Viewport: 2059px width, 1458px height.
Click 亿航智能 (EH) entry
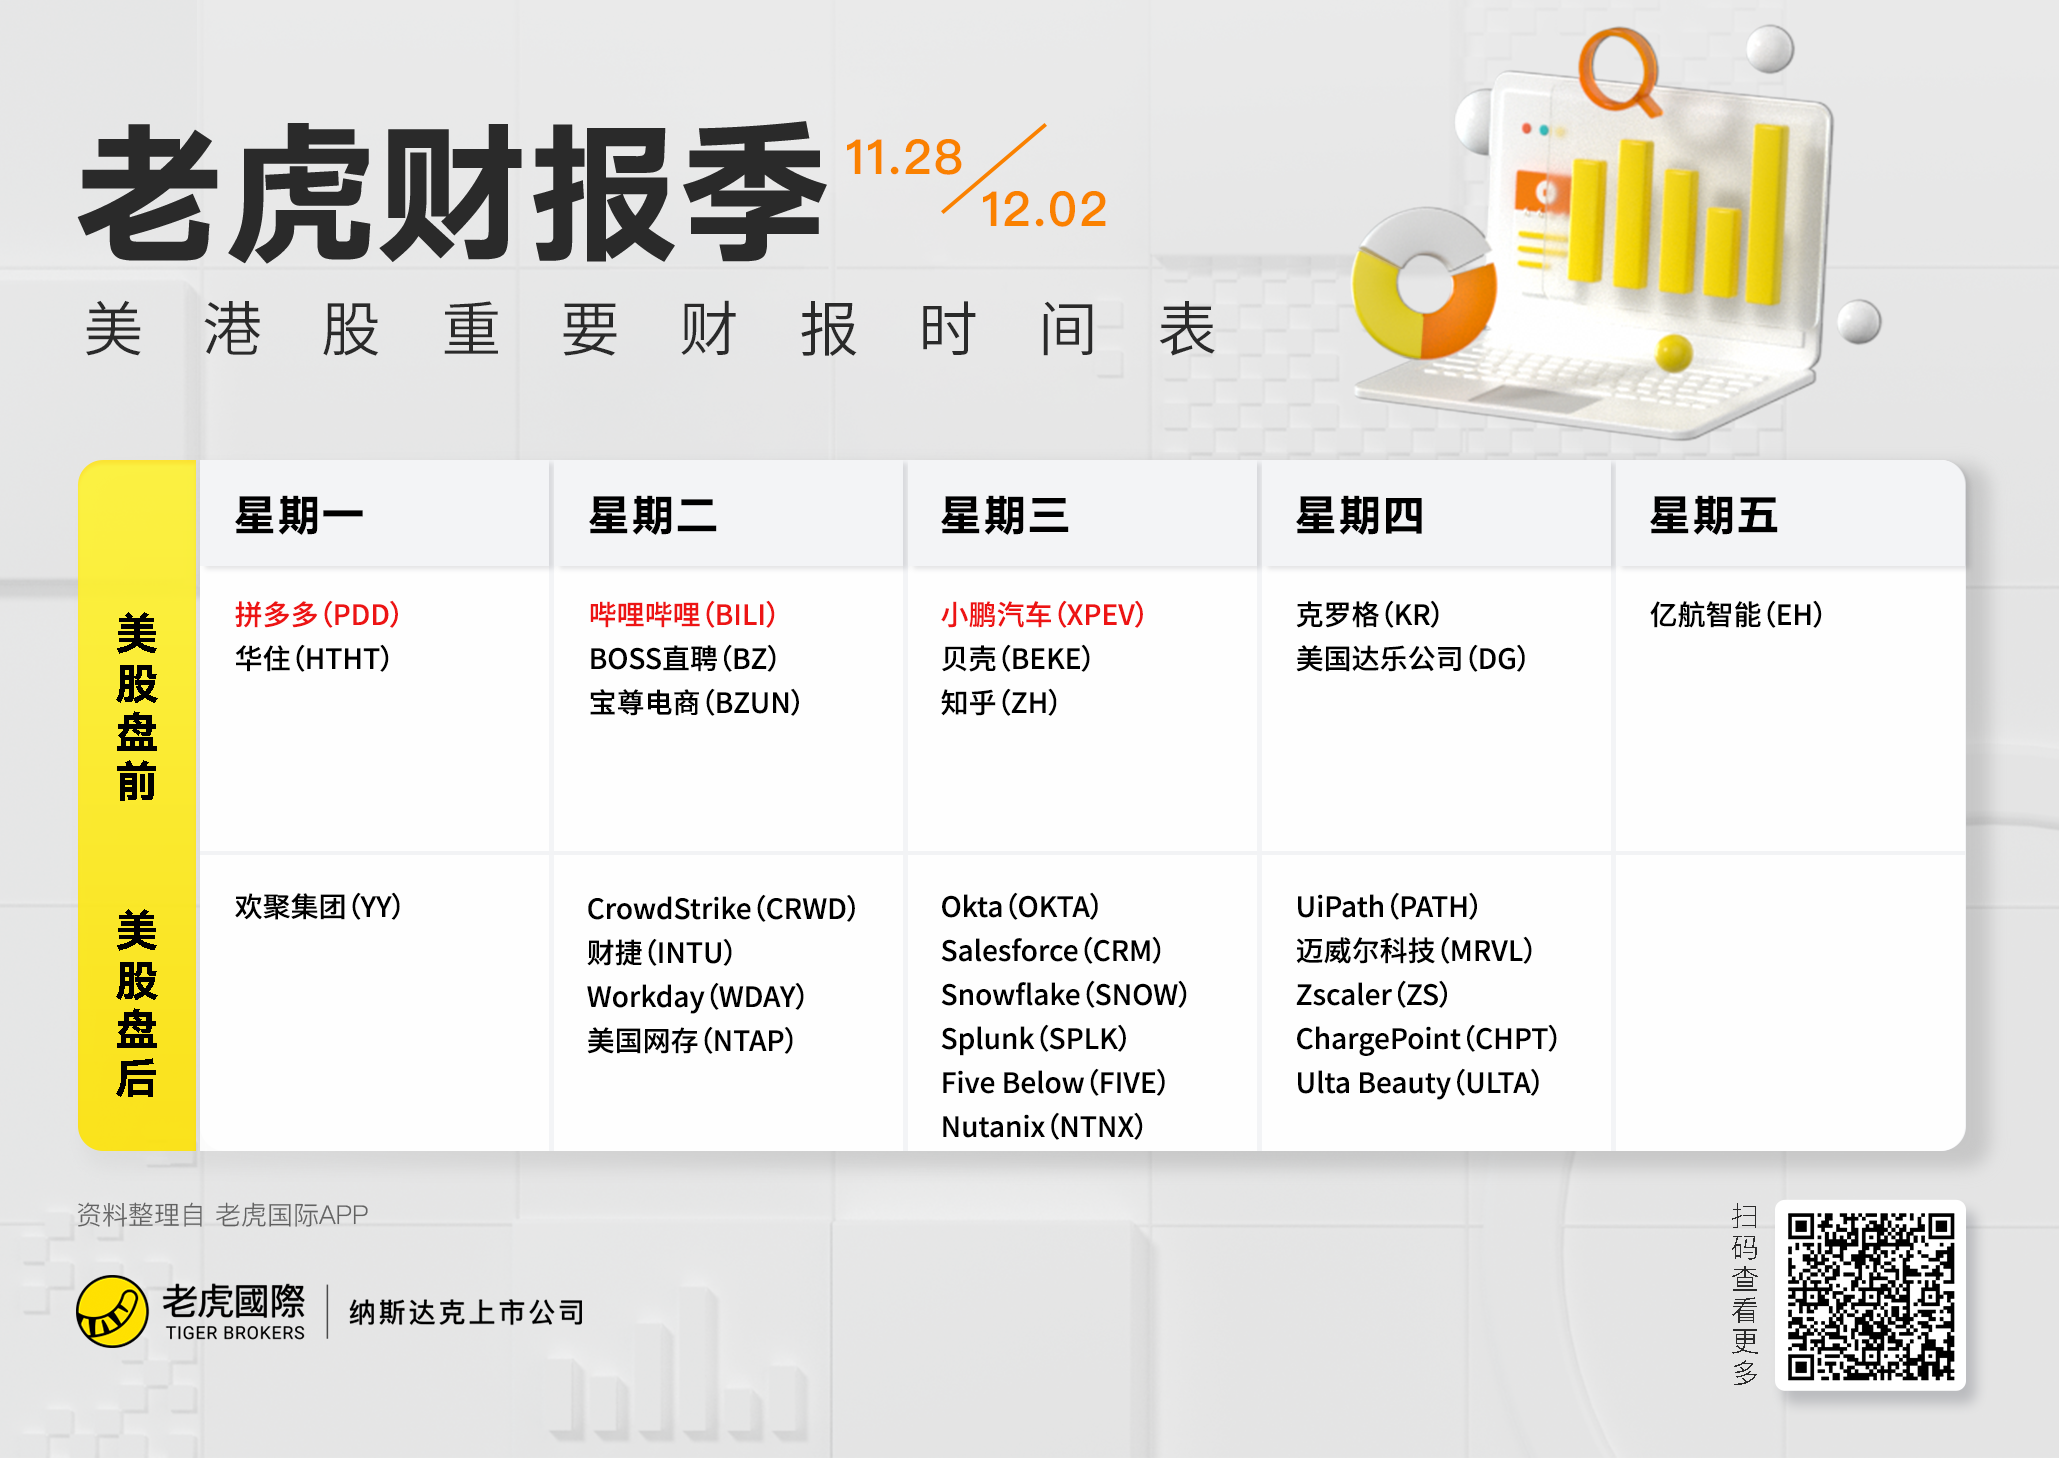pos(1736,614)
